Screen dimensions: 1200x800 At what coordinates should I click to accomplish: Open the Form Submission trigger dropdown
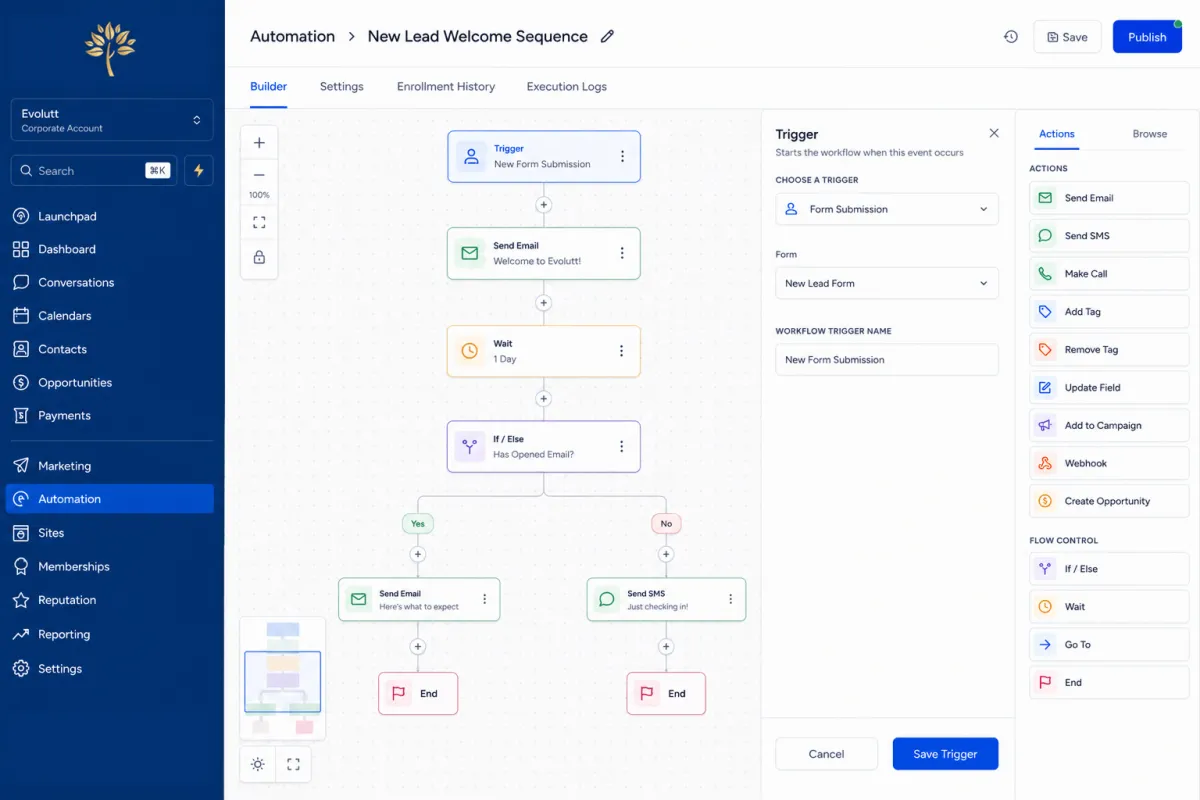887,209
